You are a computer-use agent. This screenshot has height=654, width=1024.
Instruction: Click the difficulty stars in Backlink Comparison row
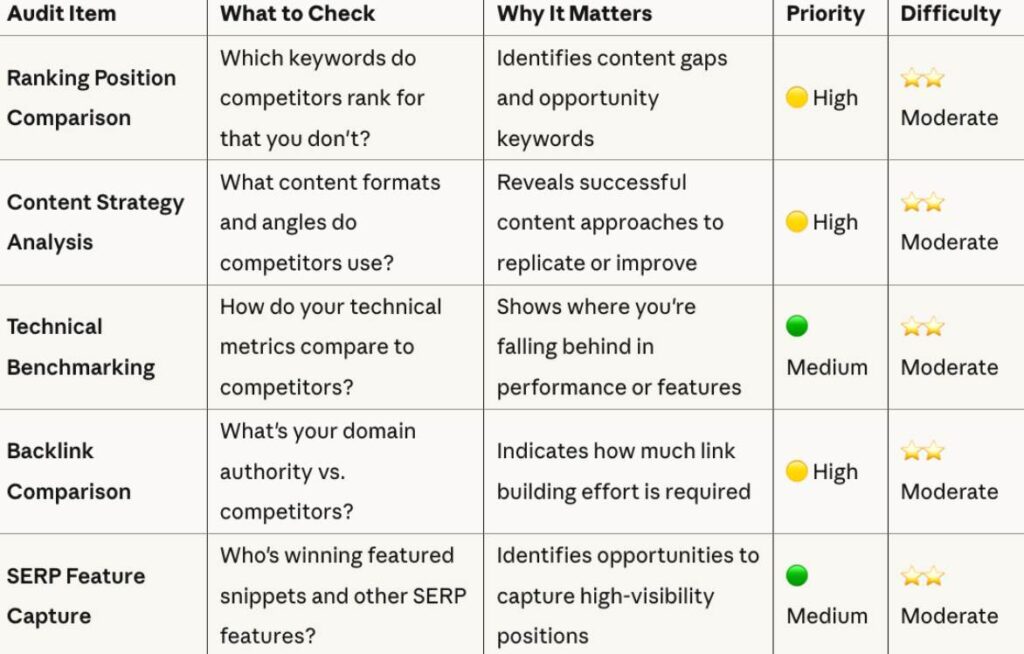922,451
